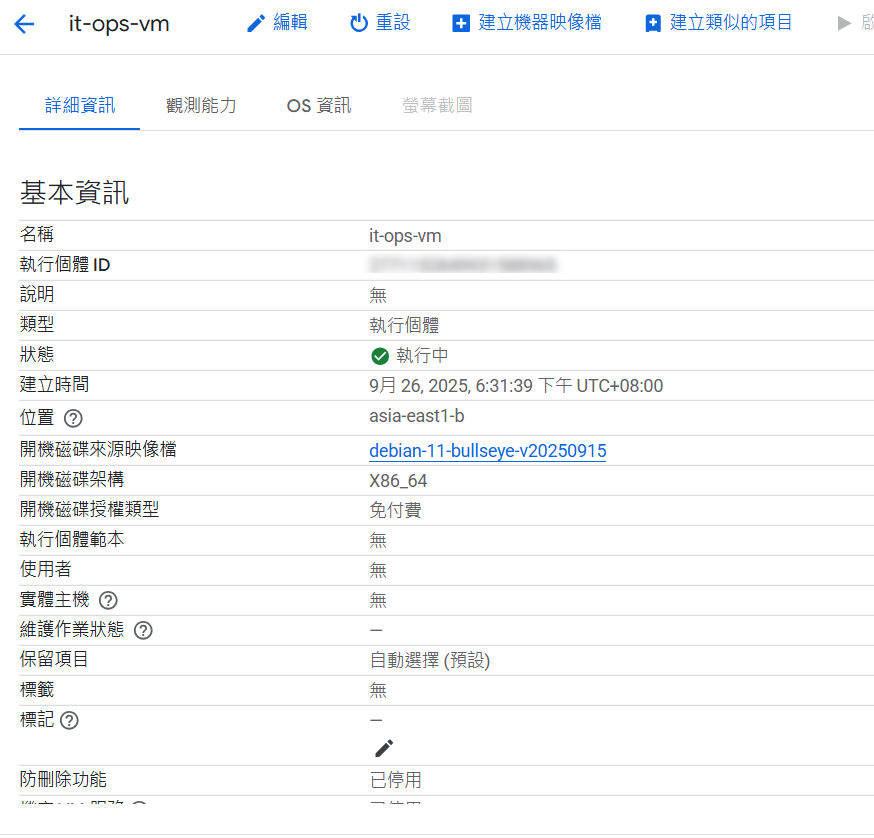
Task: Click the 重設 power icon
Action: (x=359, y=23)
